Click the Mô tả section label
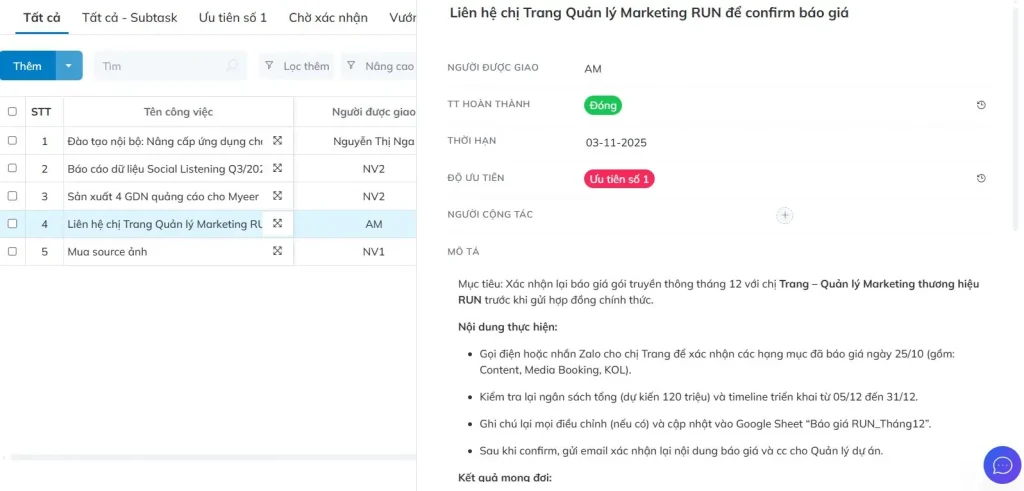Image resolution: width=1024 pixels, height=491 pixels. 464,252
